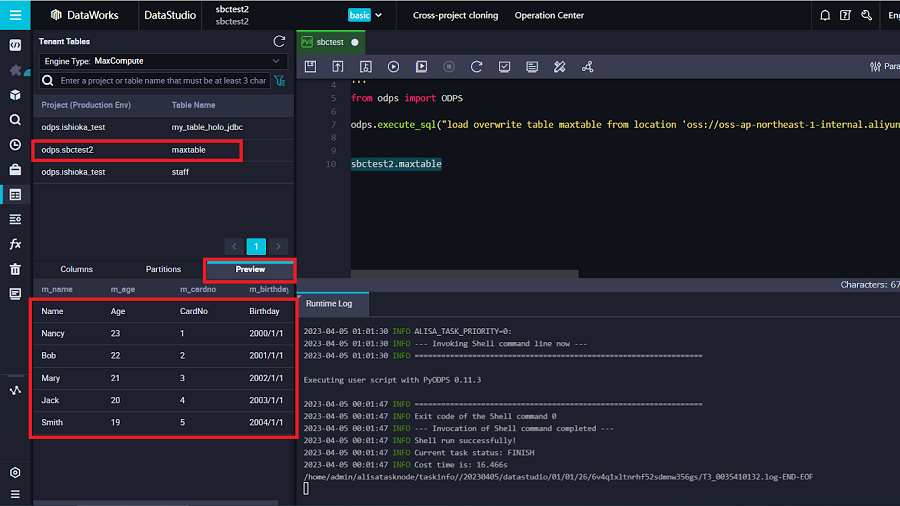Viewport: 900px width, 506px height.
Task: Switch to the Partitions tab
Action: 163,269
